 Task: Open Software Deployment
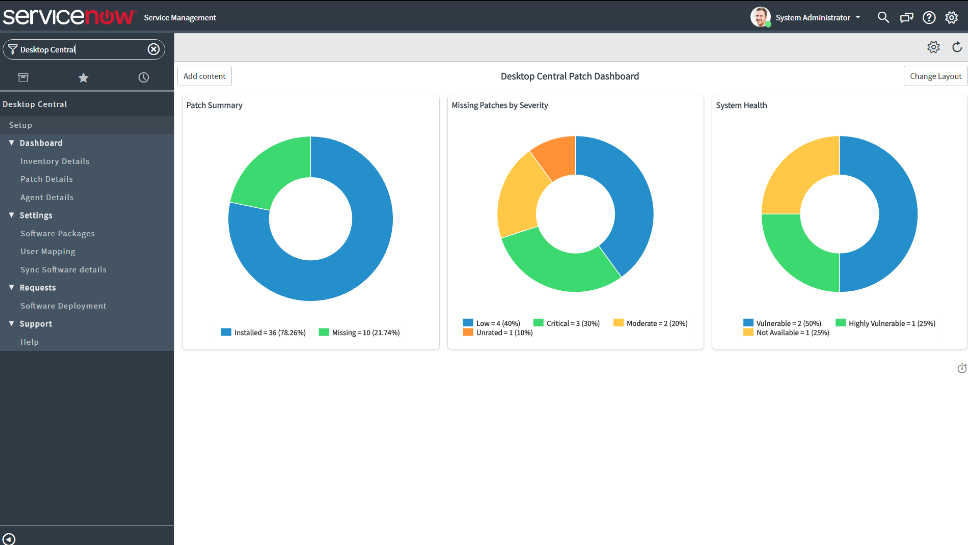point(63,306)
